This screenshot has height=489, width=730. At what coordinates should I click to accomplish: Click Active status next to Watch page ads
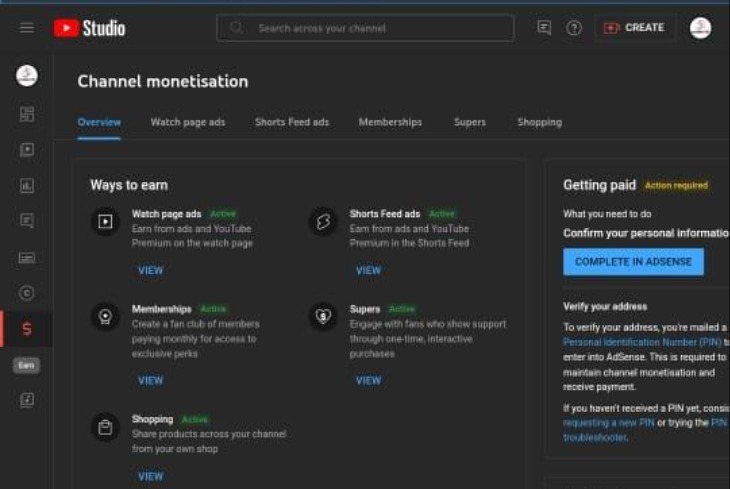[223, 214]
